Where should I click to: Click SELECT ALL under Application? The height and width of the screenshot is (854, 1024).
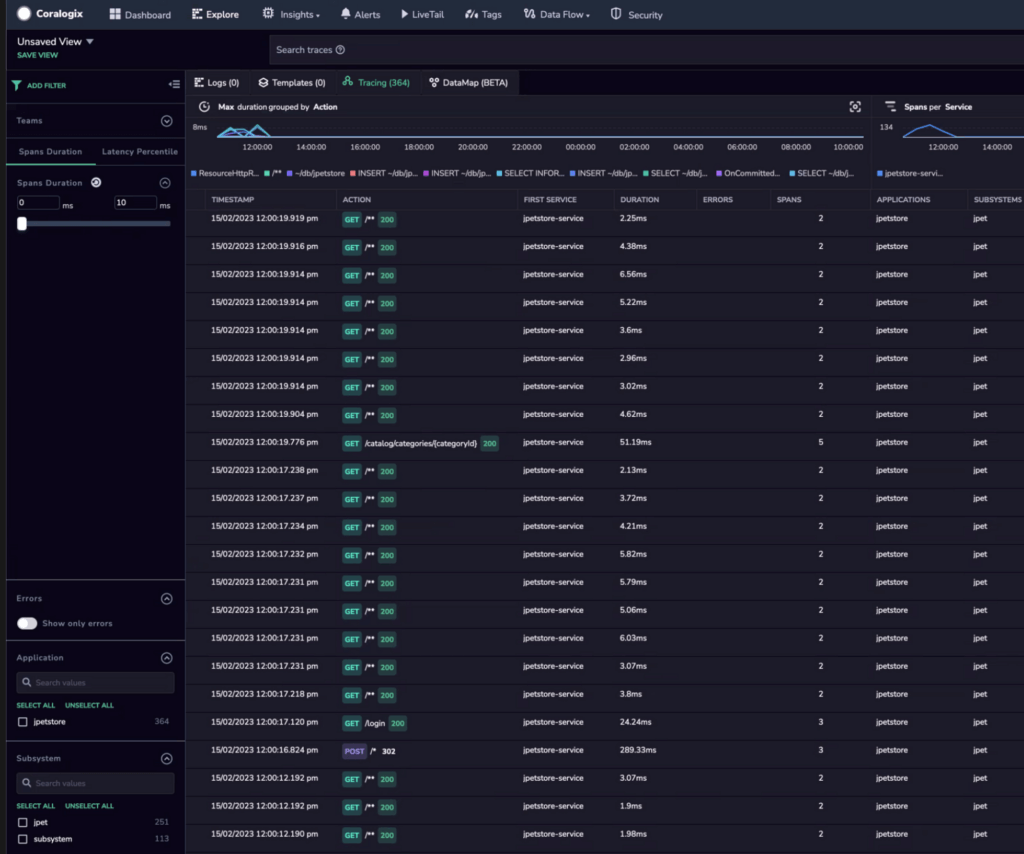(x=36, y=705)
